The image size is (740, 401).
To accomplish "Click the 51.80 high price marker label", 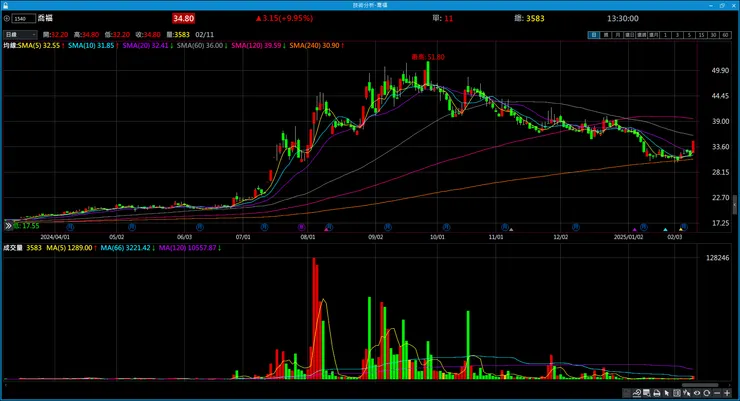I will [428, 57].
